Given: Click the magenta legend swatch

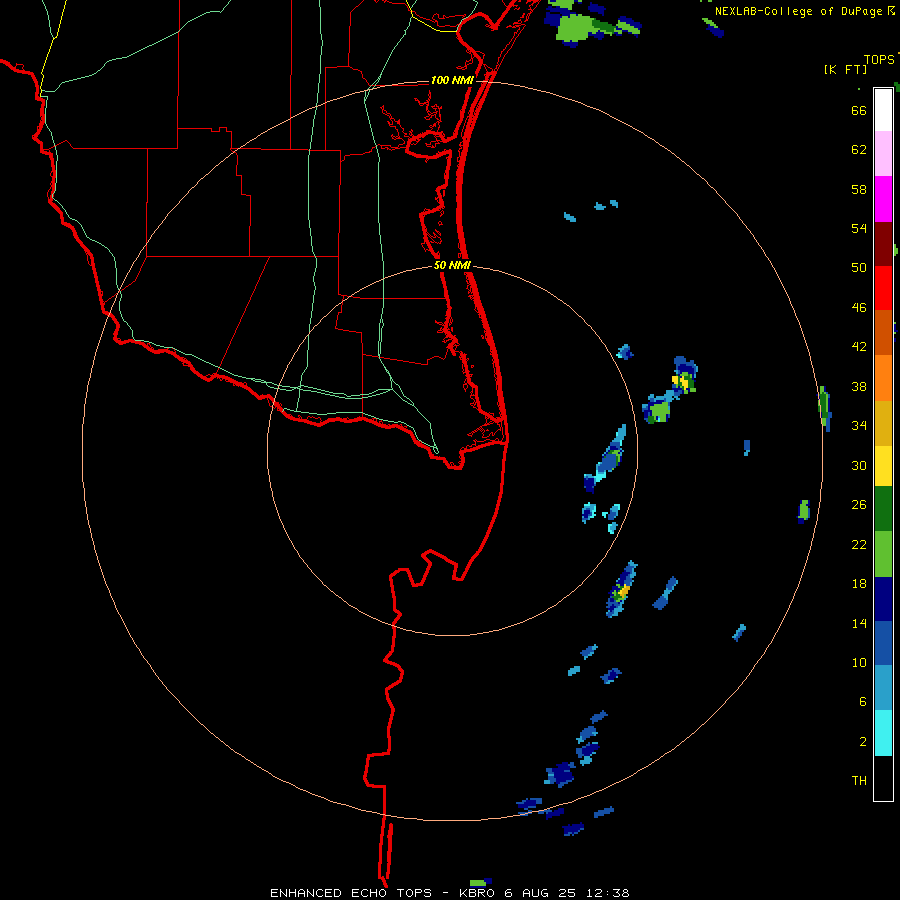Looking at the screenshot, I should [883, 199].
